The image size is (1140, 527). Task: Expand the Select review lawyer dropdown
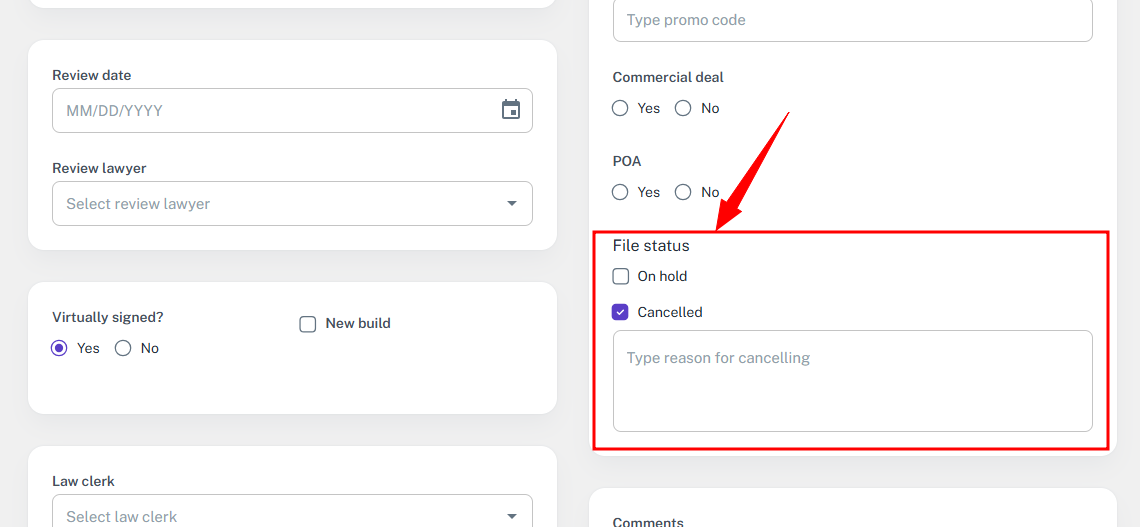292,204
